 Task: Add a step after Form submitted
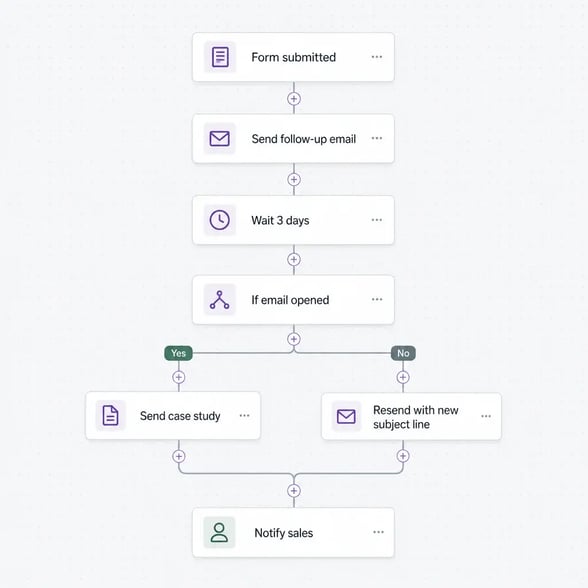click(294, 99)
